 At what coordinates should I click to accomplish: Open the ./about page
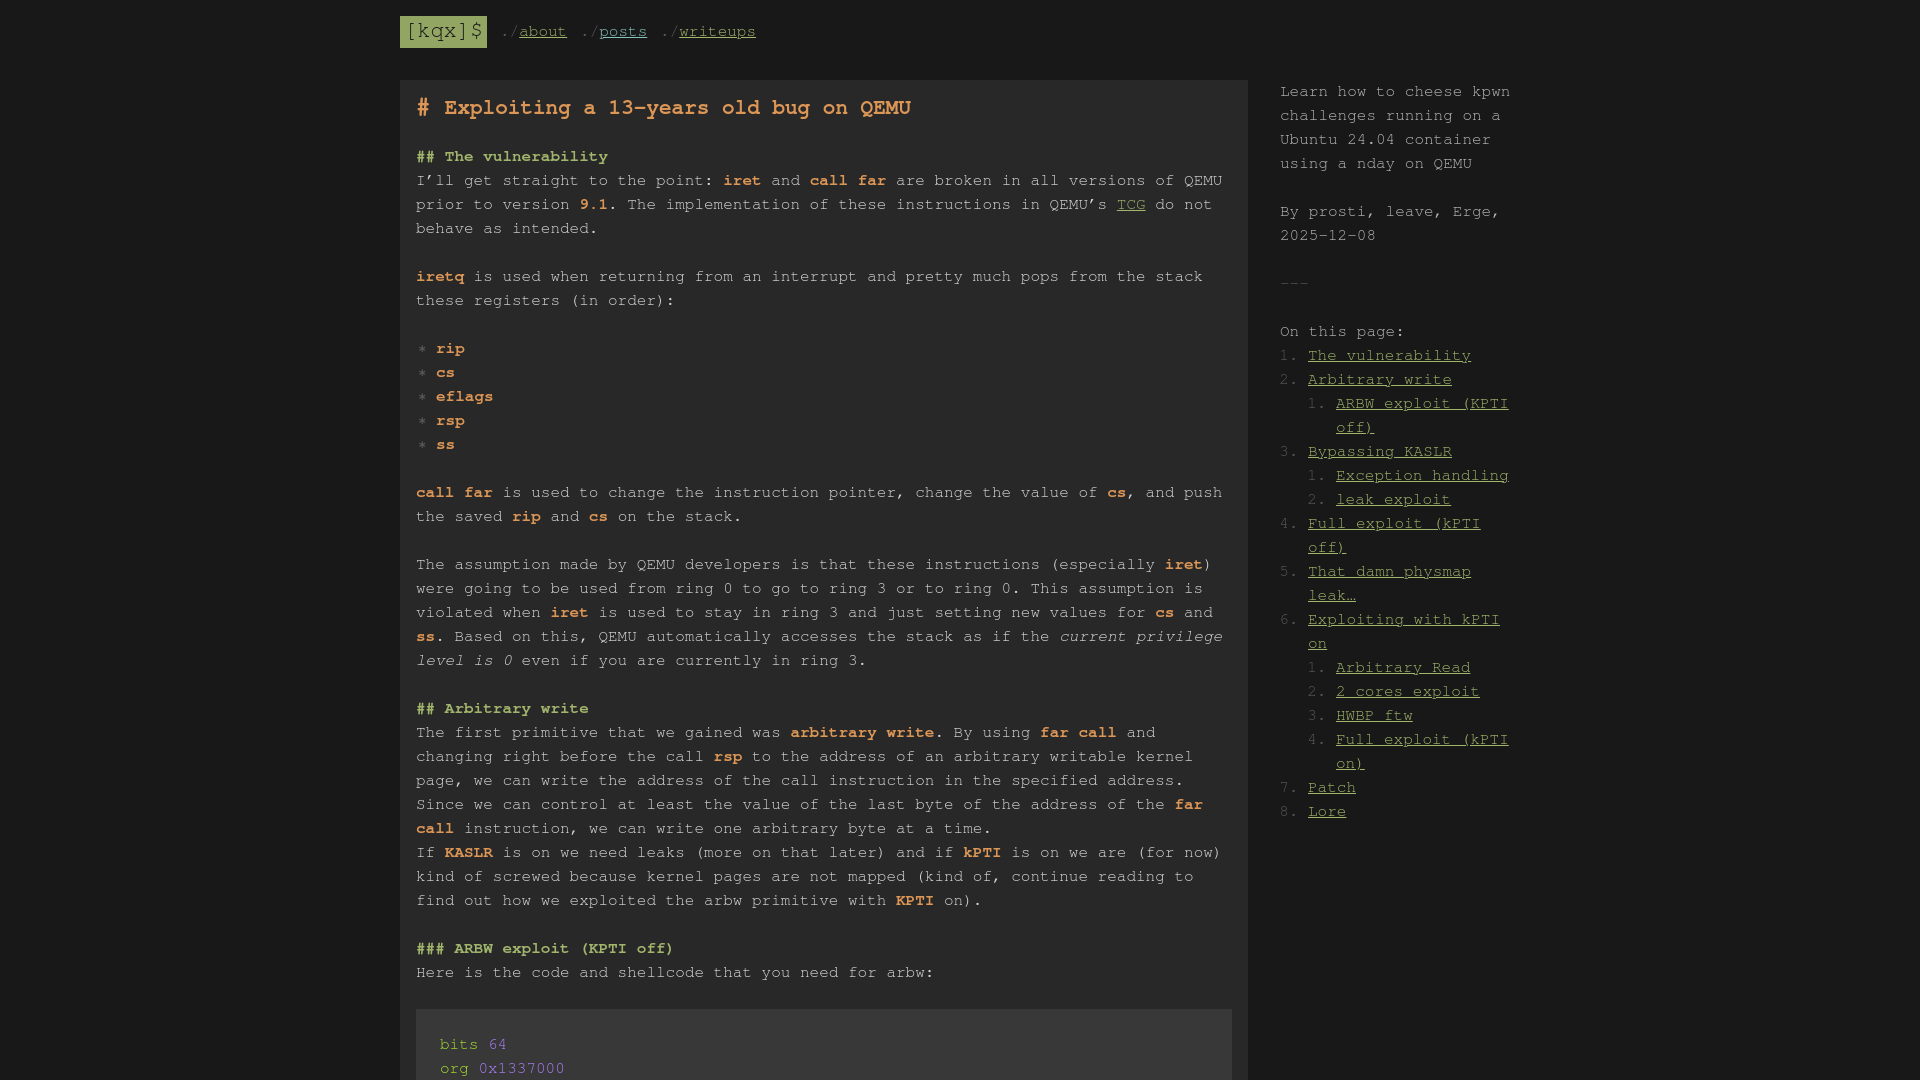click(x=542, y=31)
